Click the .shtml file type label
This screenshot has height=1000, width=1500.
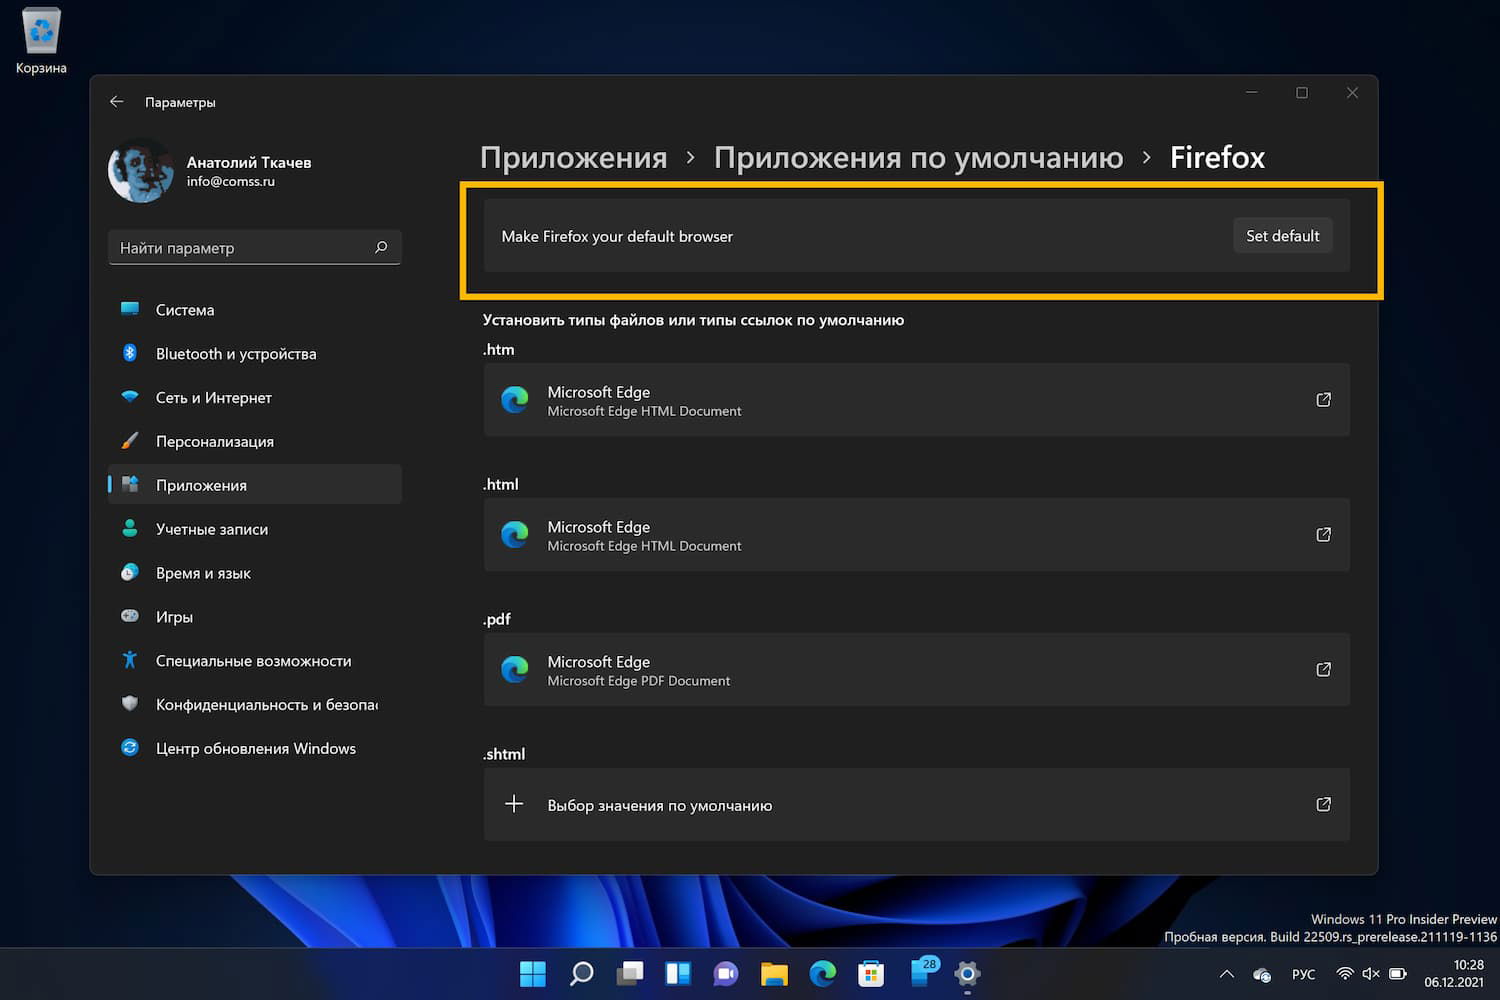coord(504,754)
